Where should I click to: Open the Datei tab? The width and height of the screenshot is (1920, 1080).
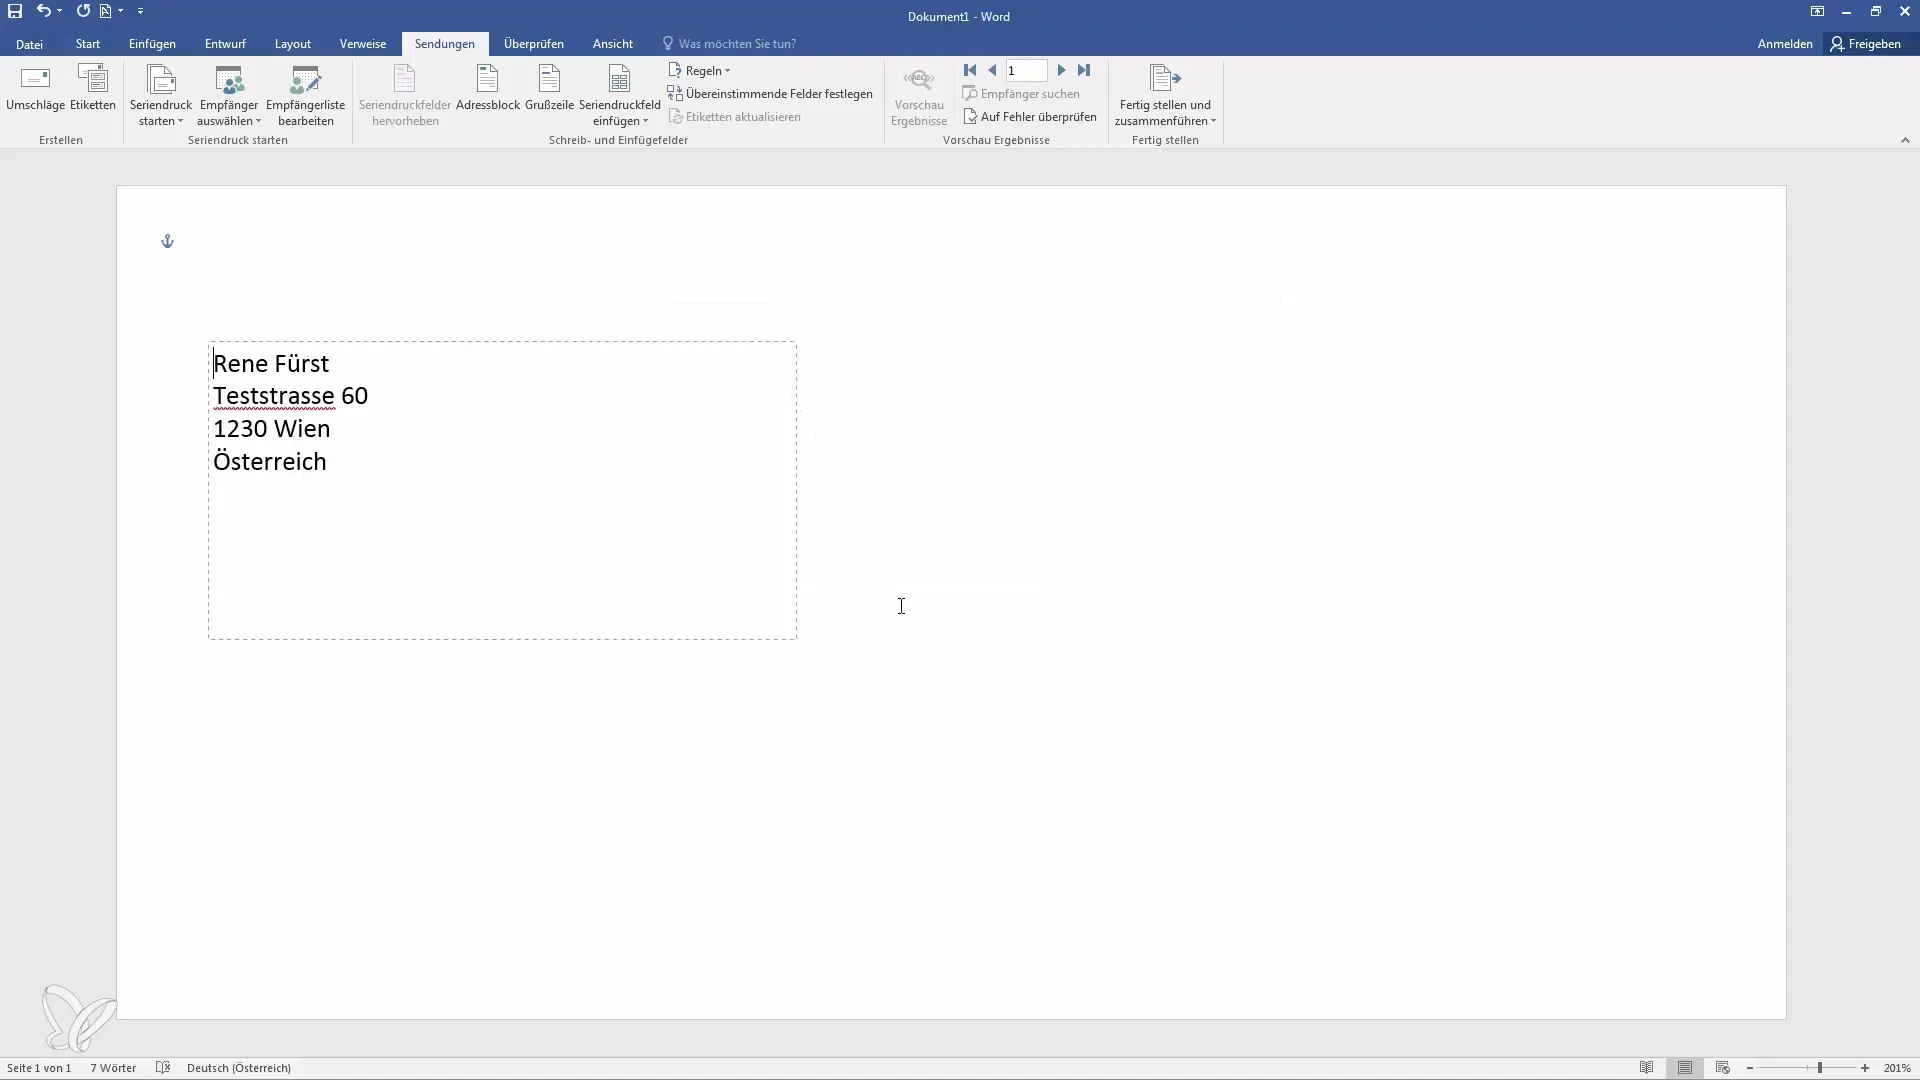(29, 44)
